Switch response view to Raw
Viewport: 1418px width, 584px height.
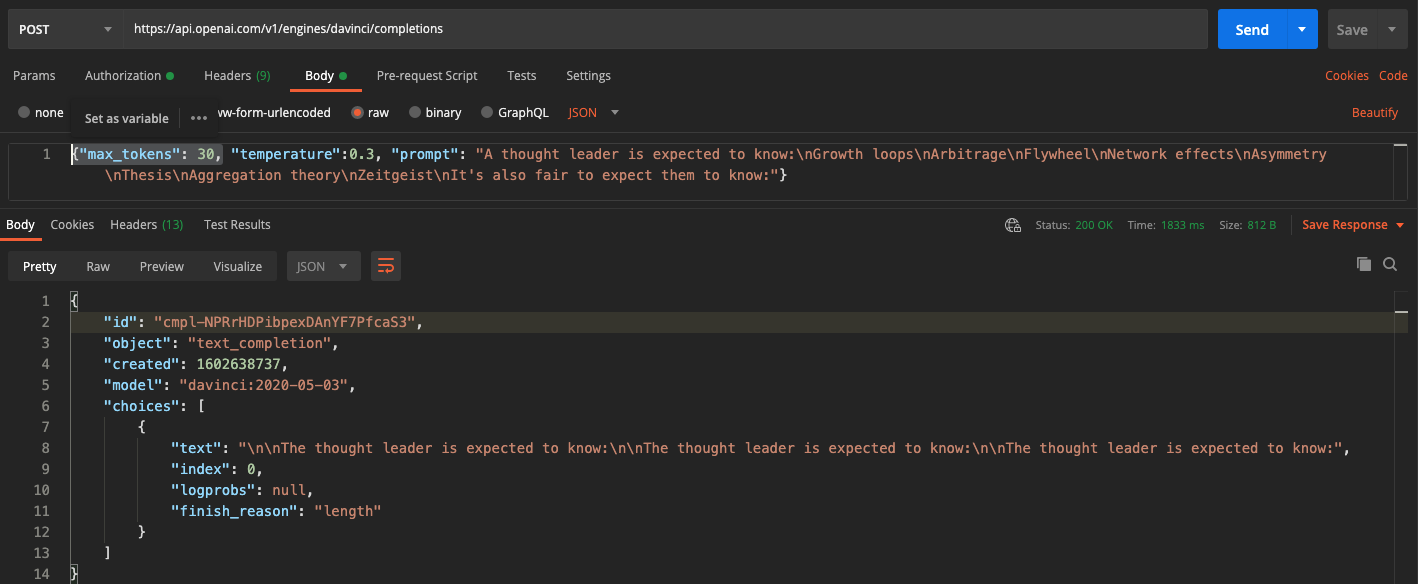click(x=98, y=266)
